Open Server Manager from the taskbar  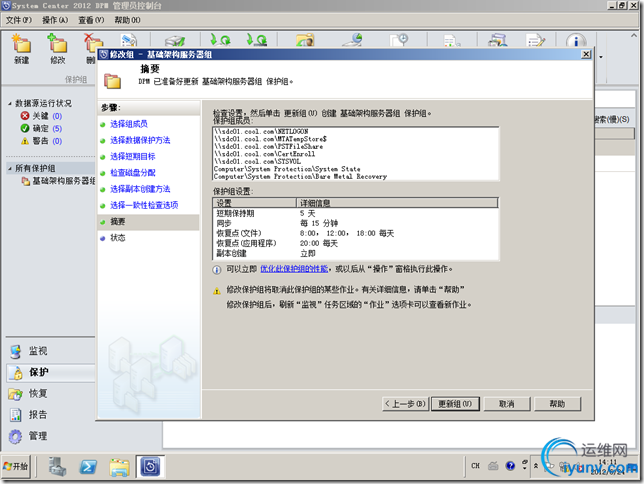[58, 467]
